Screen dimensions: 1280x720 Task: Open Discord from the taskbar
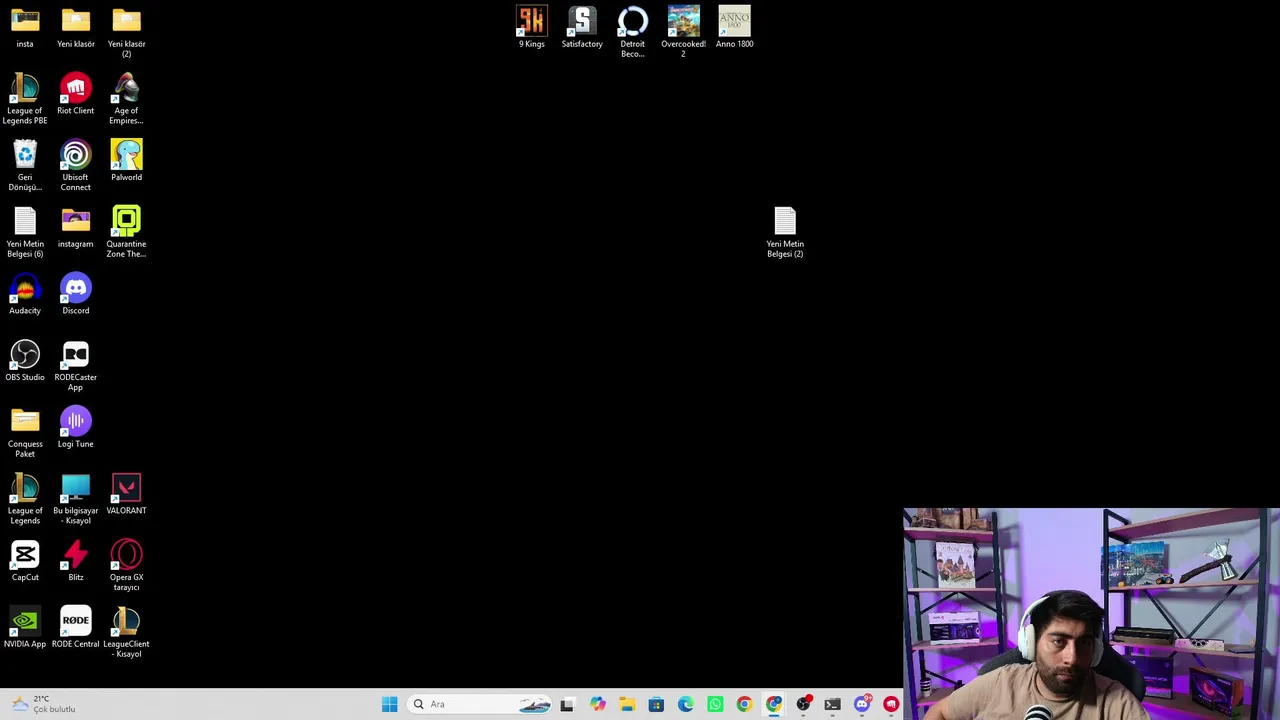[862, 704]
